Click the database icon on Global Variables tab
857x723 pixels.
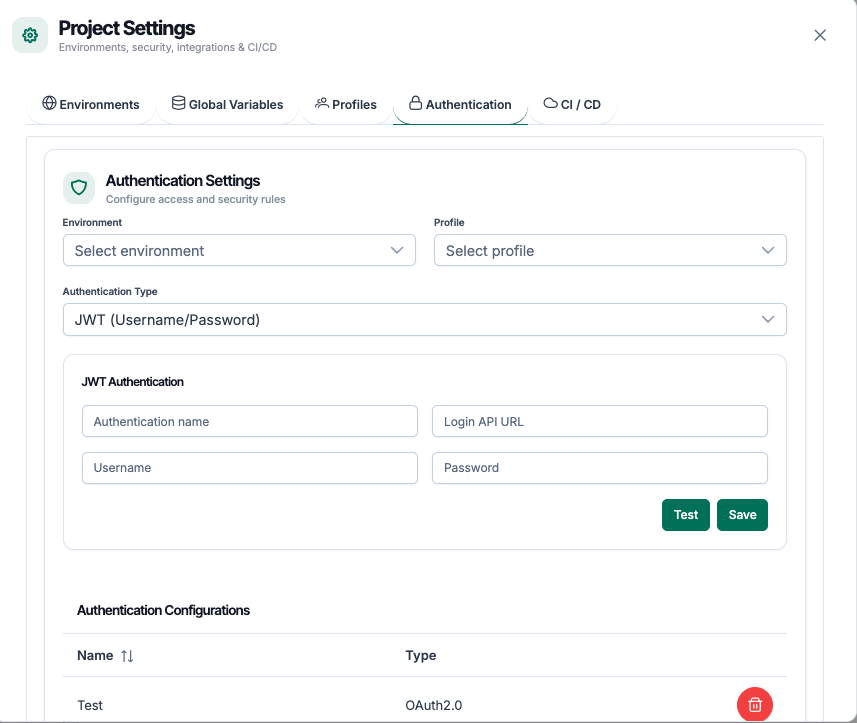(x=178, y=103)
